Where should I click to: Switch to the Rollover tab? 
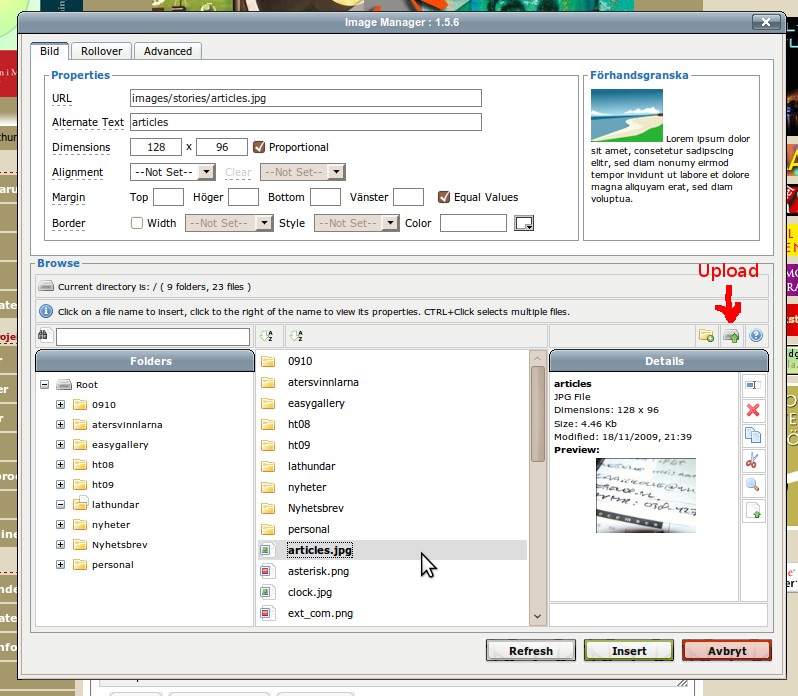[101, 51]
